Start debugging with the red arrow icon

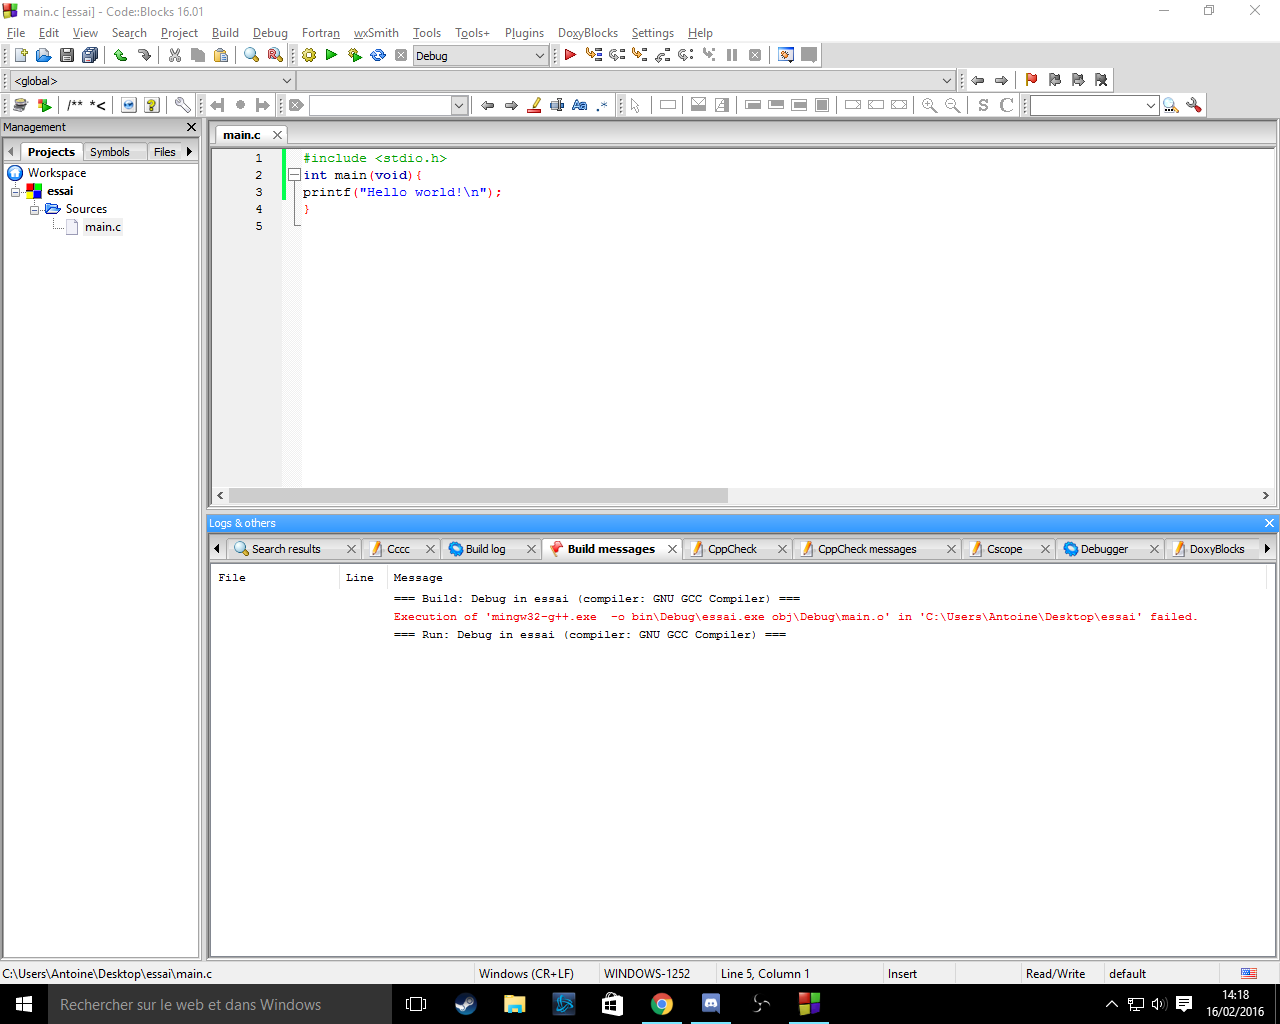tap(570, 56)
